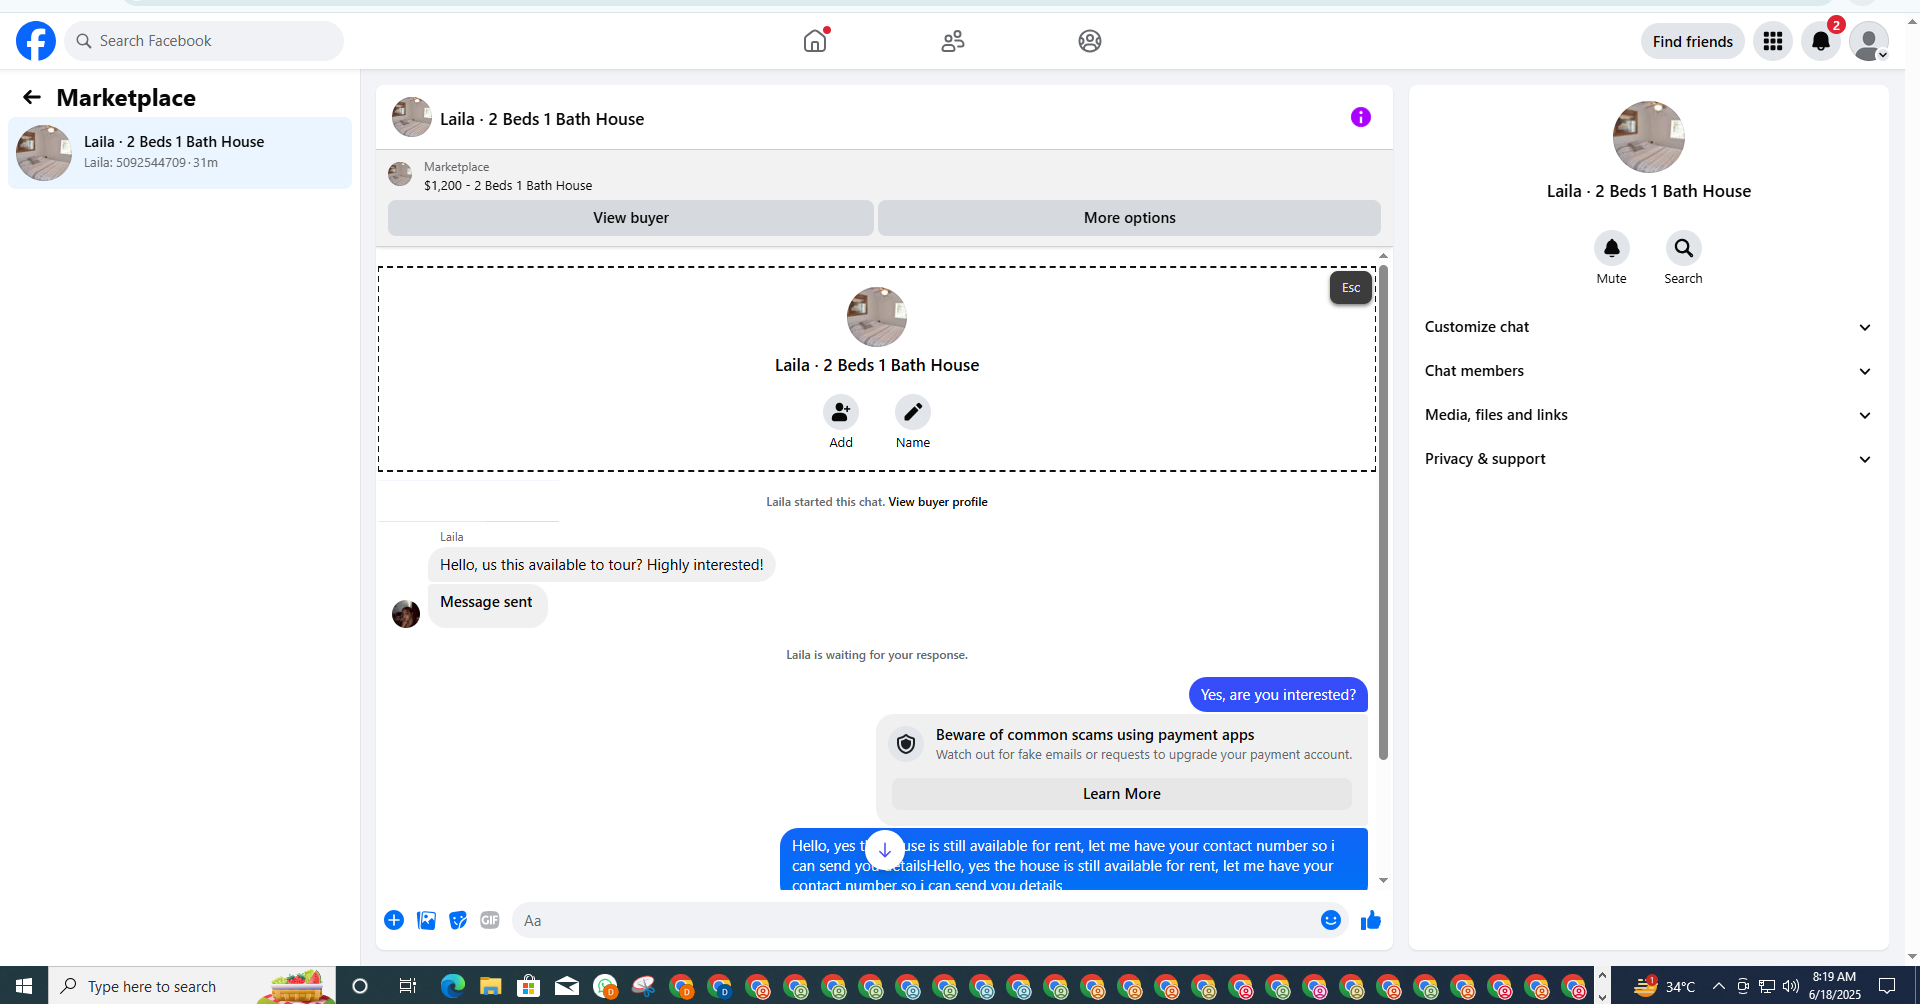Viewport: 1920px width, 1004px height.
Task: Open the weather widget showing 34°C
Action: click(1664, 986)
